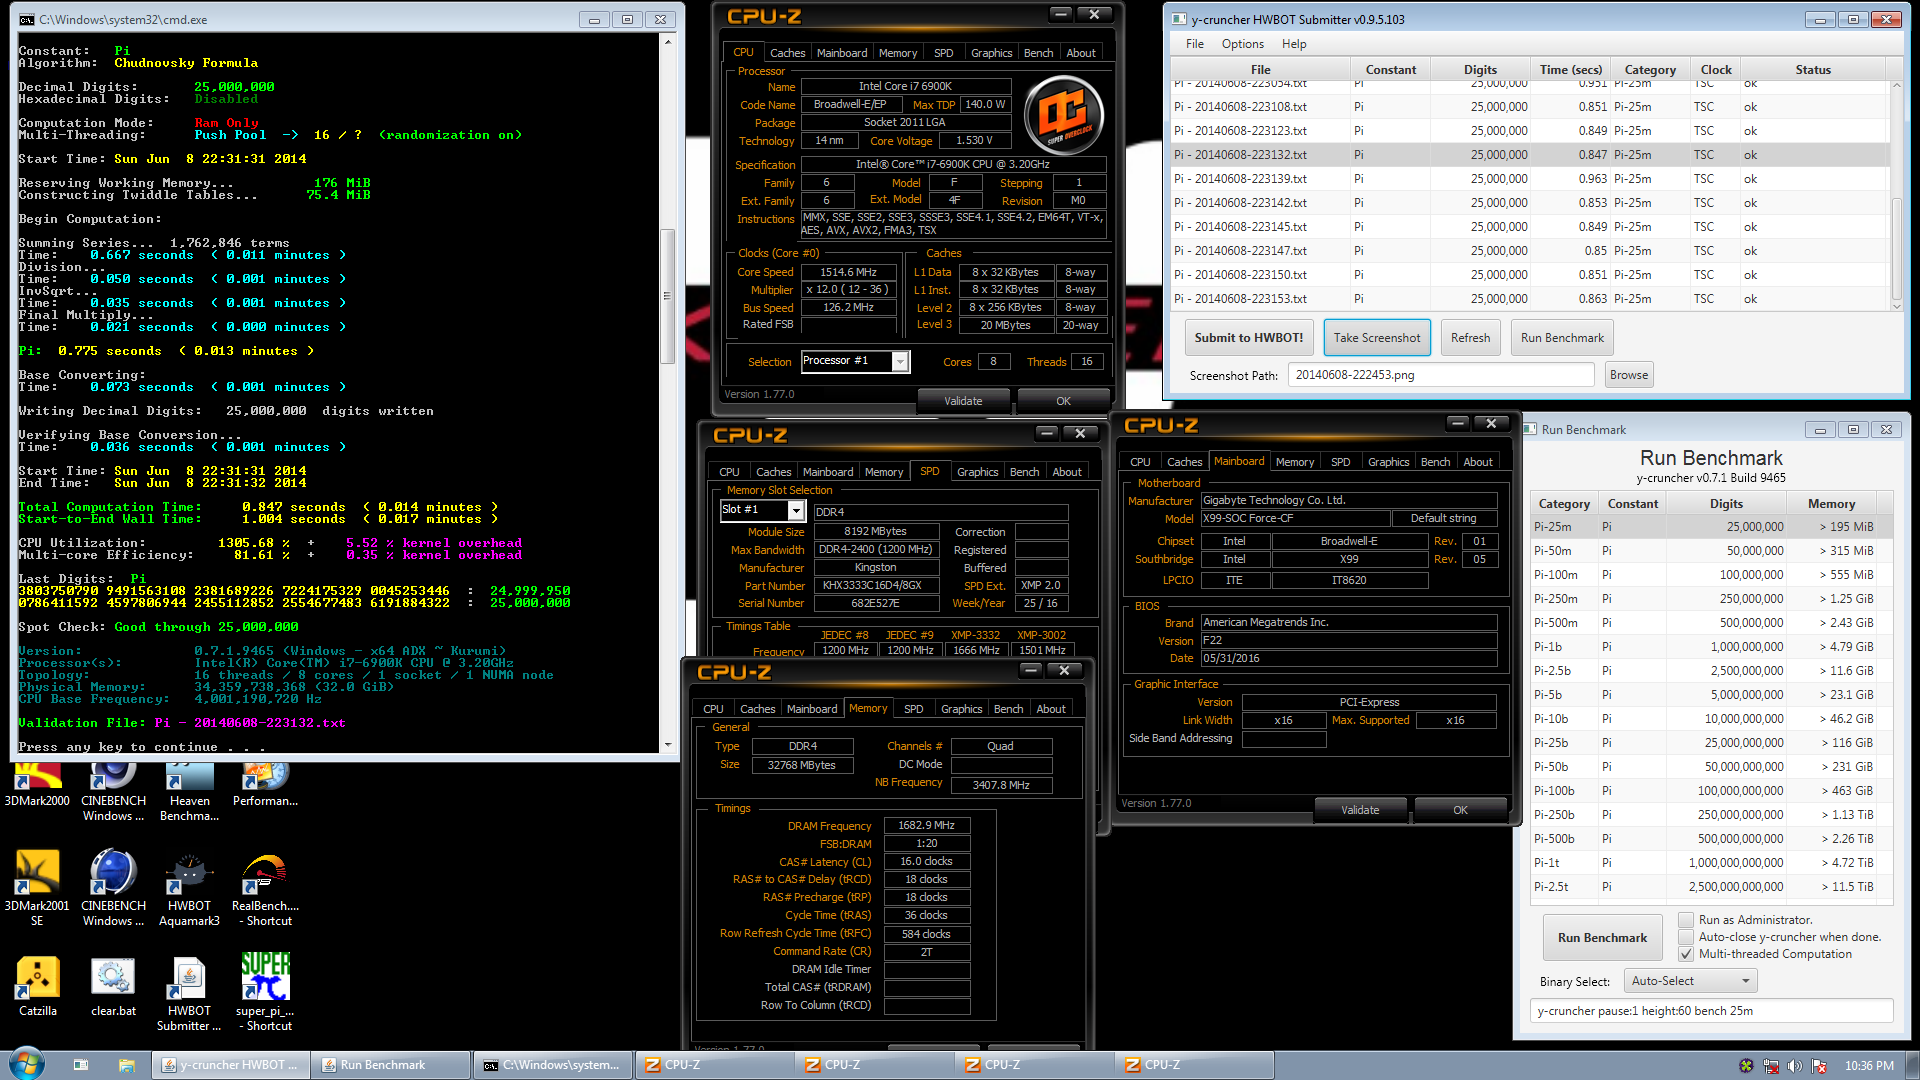Open Bench tab in top CPU-Z window
The width and height of the screenshot is (1920, 1080).
click(x=1038, y=53)
